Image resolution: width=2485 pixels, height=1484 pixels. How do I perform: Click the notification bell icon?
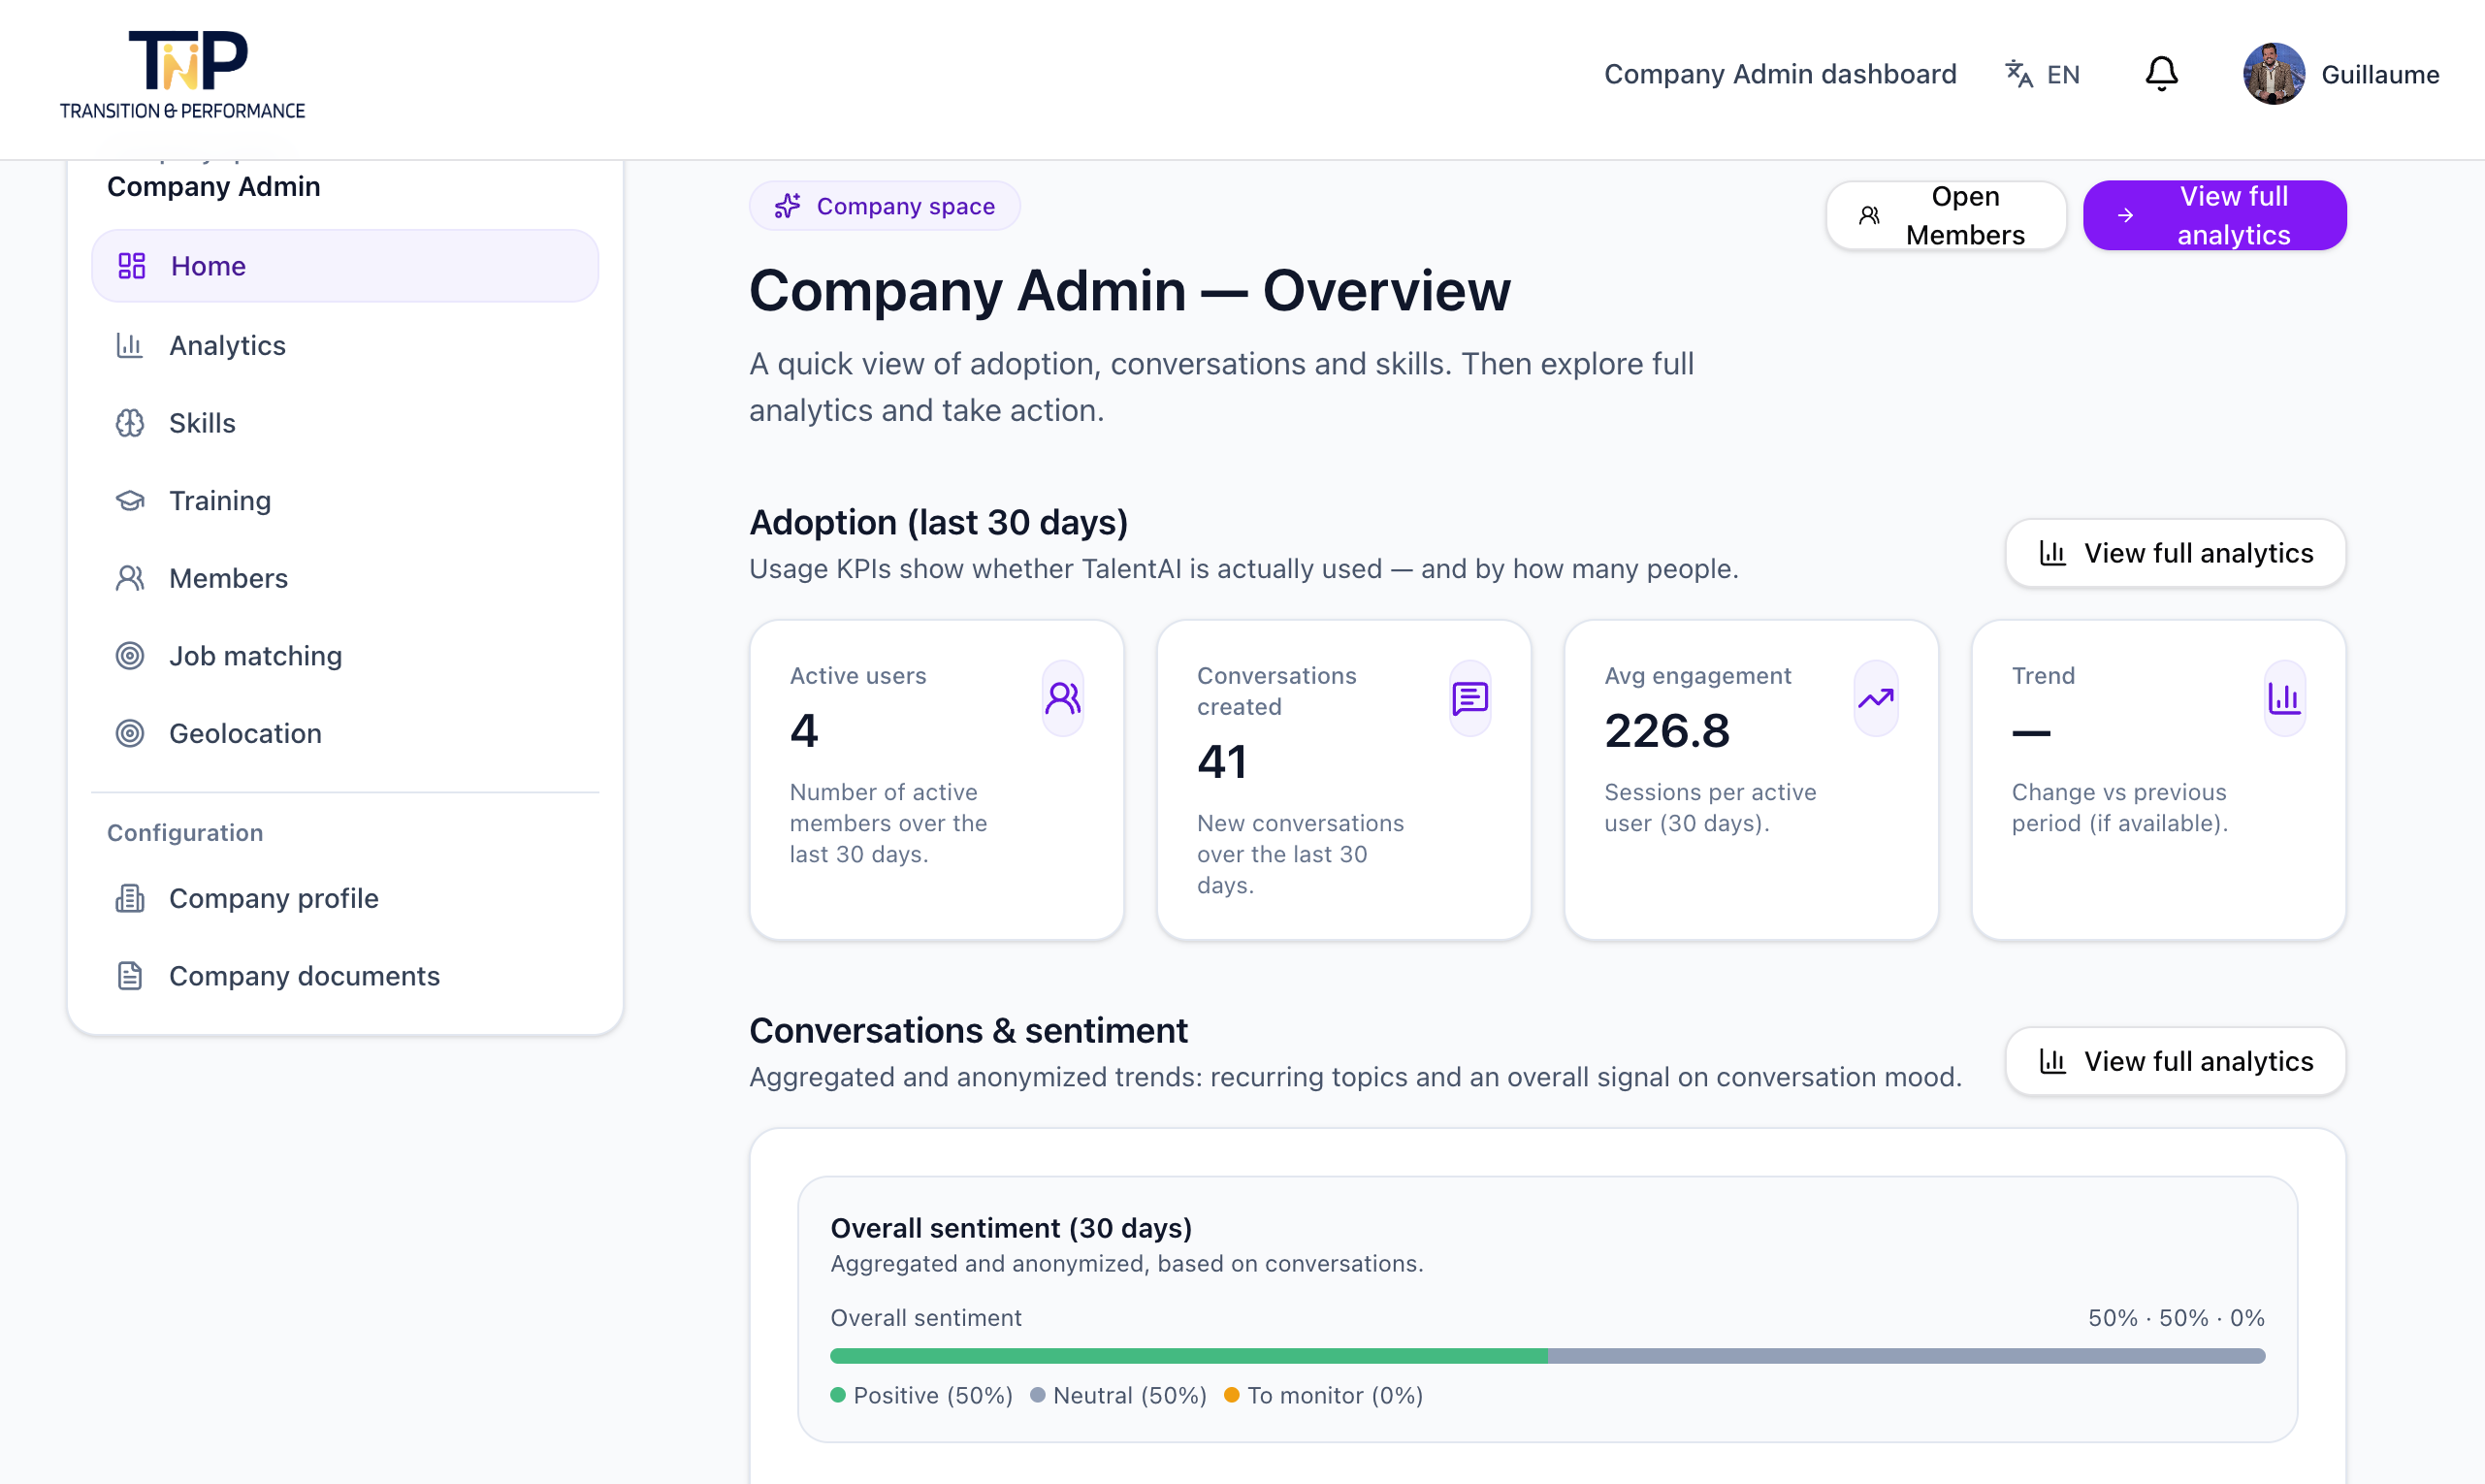click(2161, 74)
